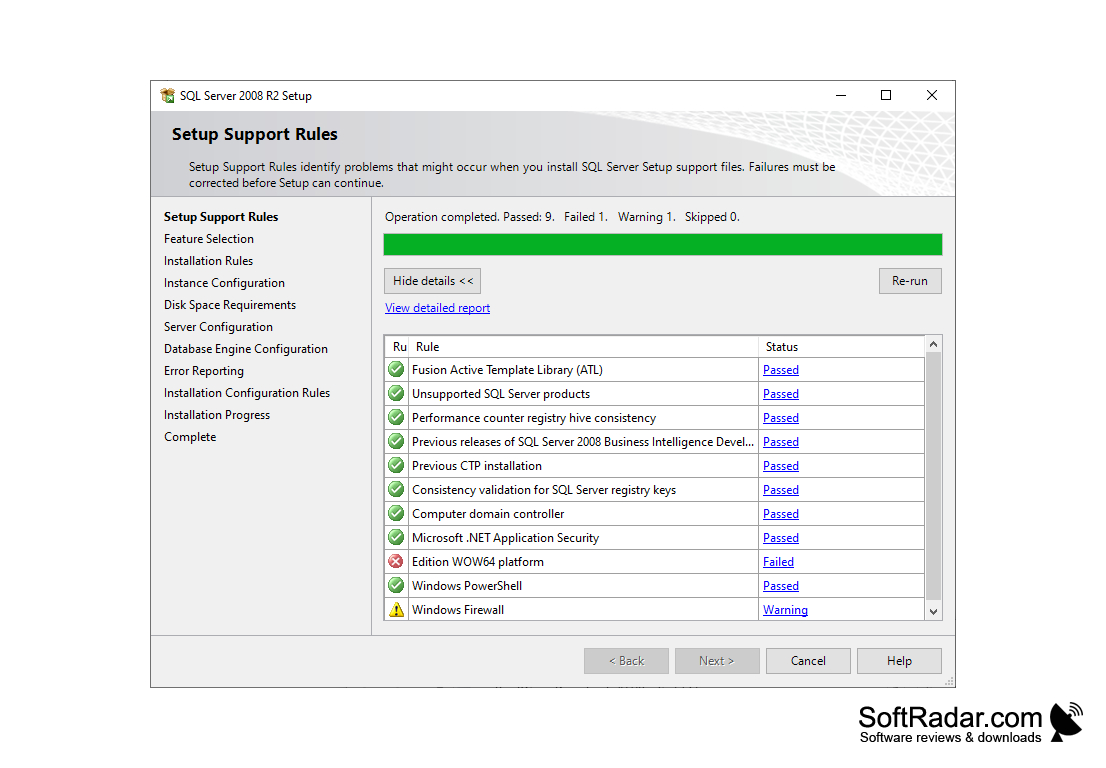Click the red failed icon for Edition WOW64 platform
The height and width of the screenshot is (768, 1106).
(396, 561)
